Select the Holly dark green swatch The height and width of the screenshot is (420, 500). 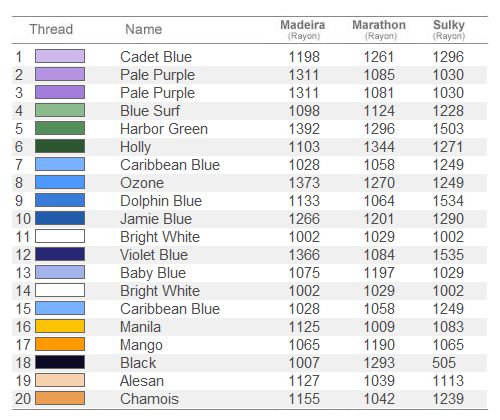coord(60,146)
